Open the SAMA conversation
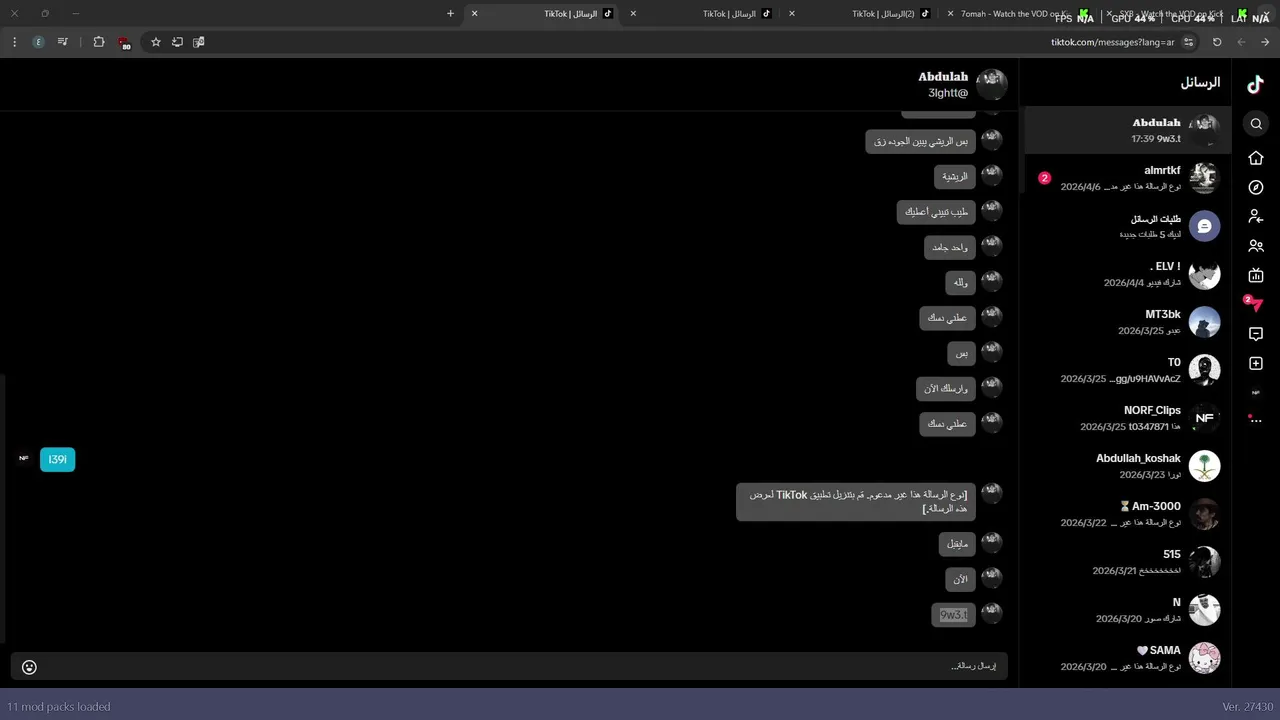Viewport: 1280px width, 720px height. [x=1128, y=658]
